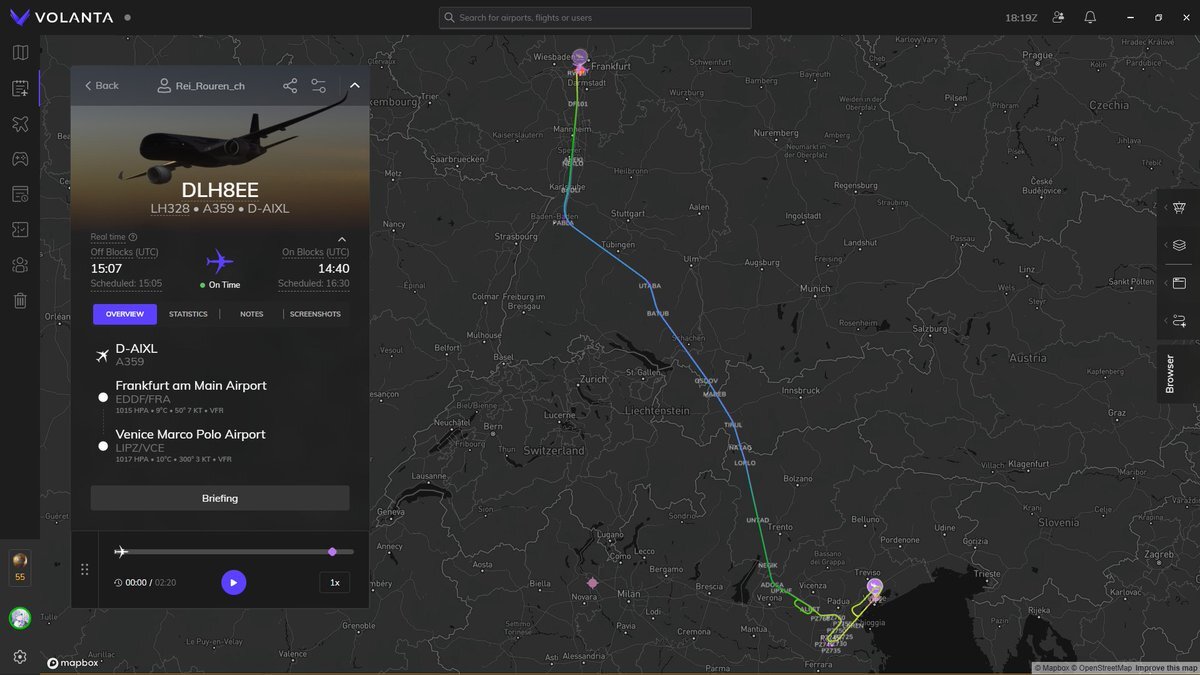Open flight display options sliders icon
The height and width of the screenshot is (675, 1200).
click(x=319, y=86)
